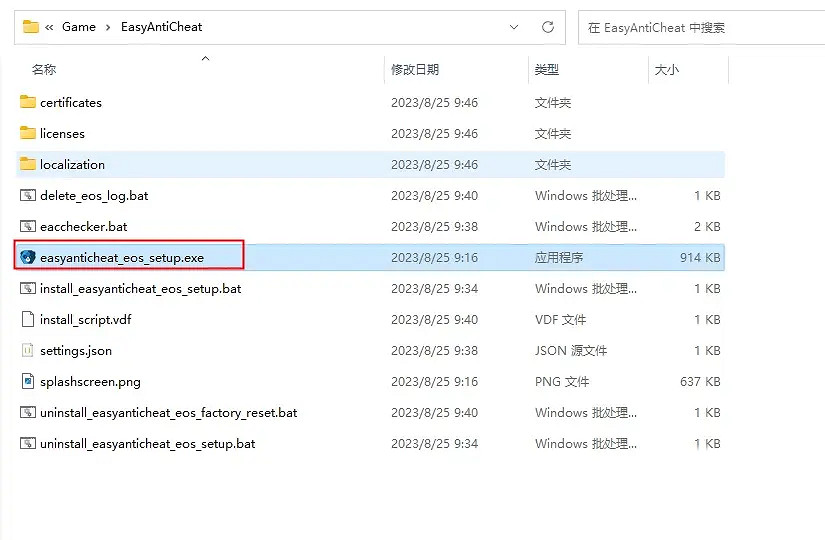This screenshot has width=825, height=540.
Task: Expand the address bar history dropdown
Action: point(514,27)
